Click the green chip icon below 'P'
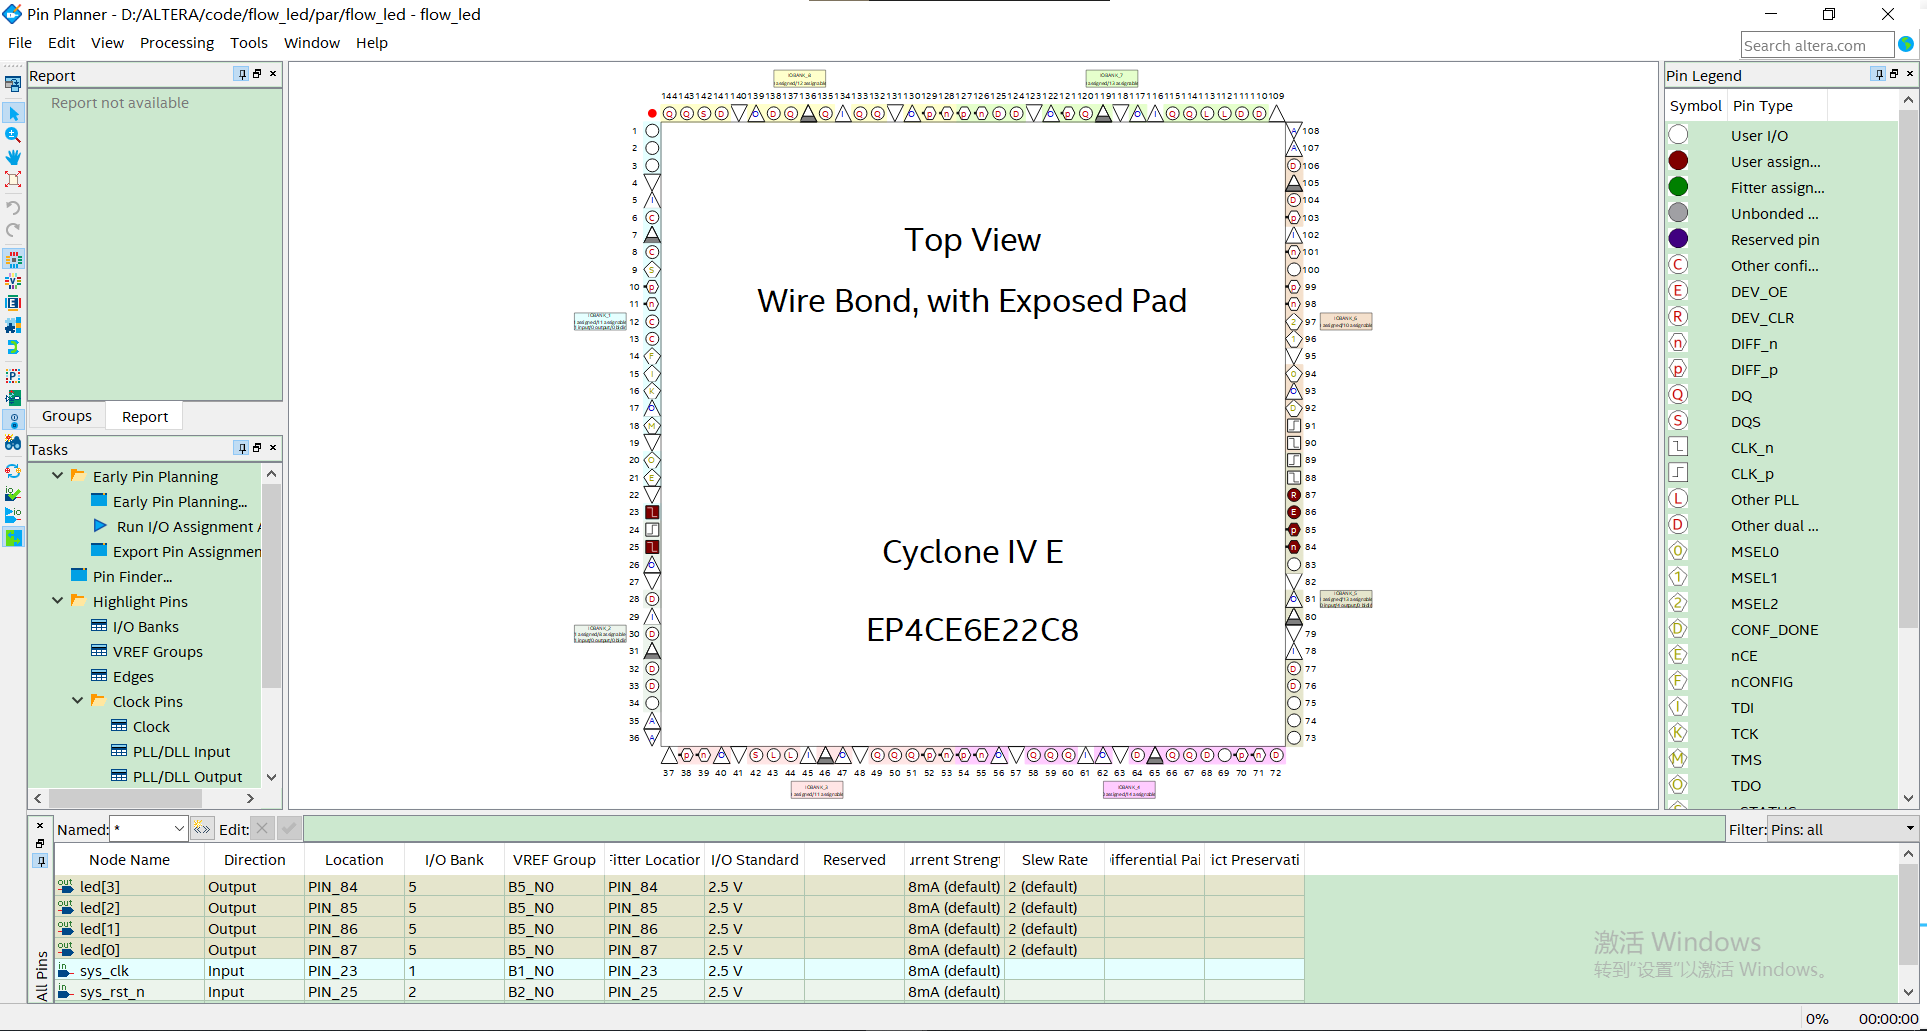 click(x=13, y=398)
